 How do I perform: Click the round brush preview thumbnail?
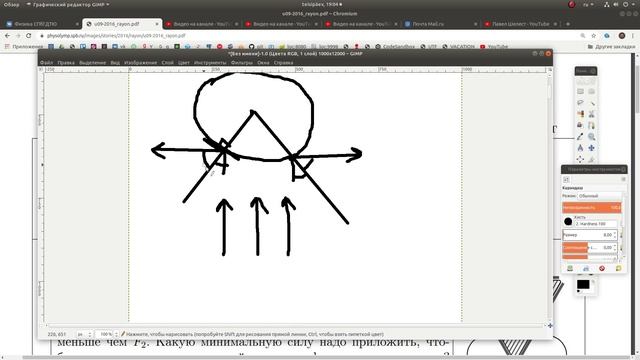tap(568, 222)
